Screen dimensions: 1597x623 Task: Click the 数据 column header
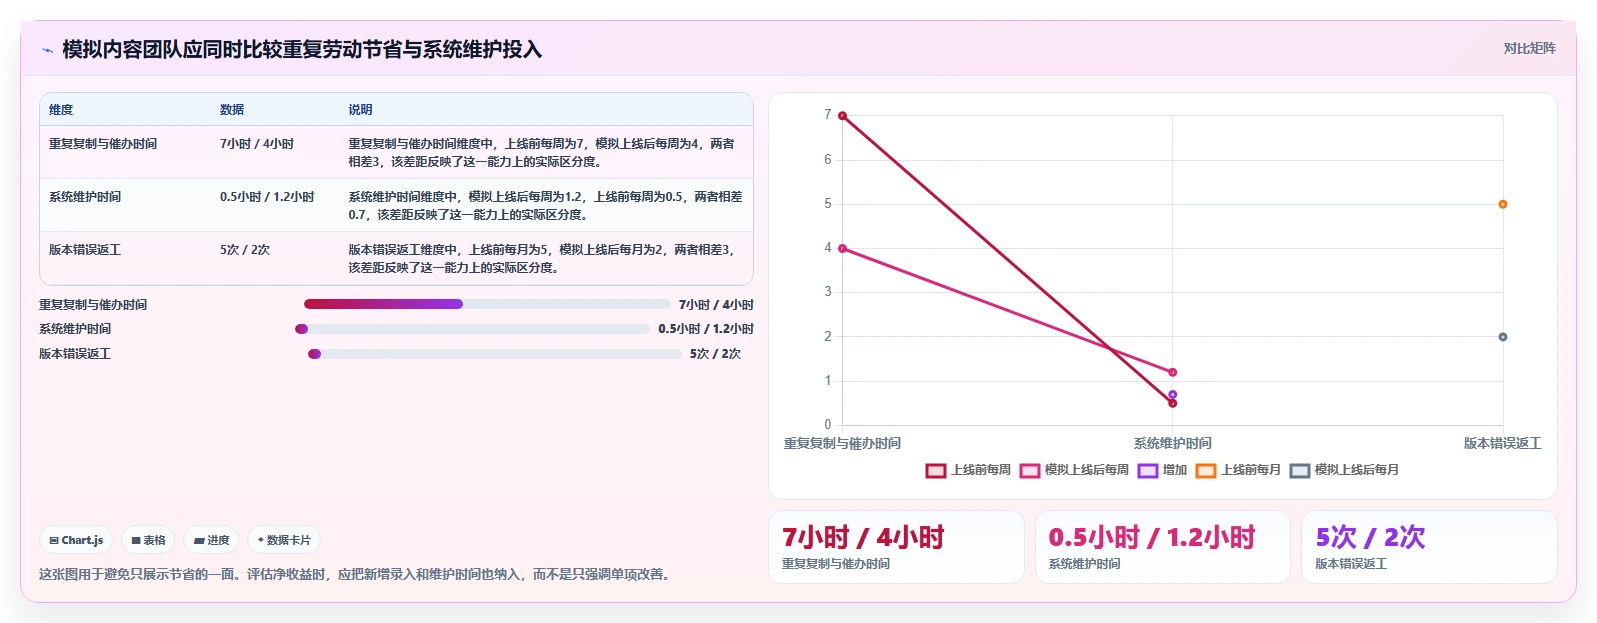point(232,110)
